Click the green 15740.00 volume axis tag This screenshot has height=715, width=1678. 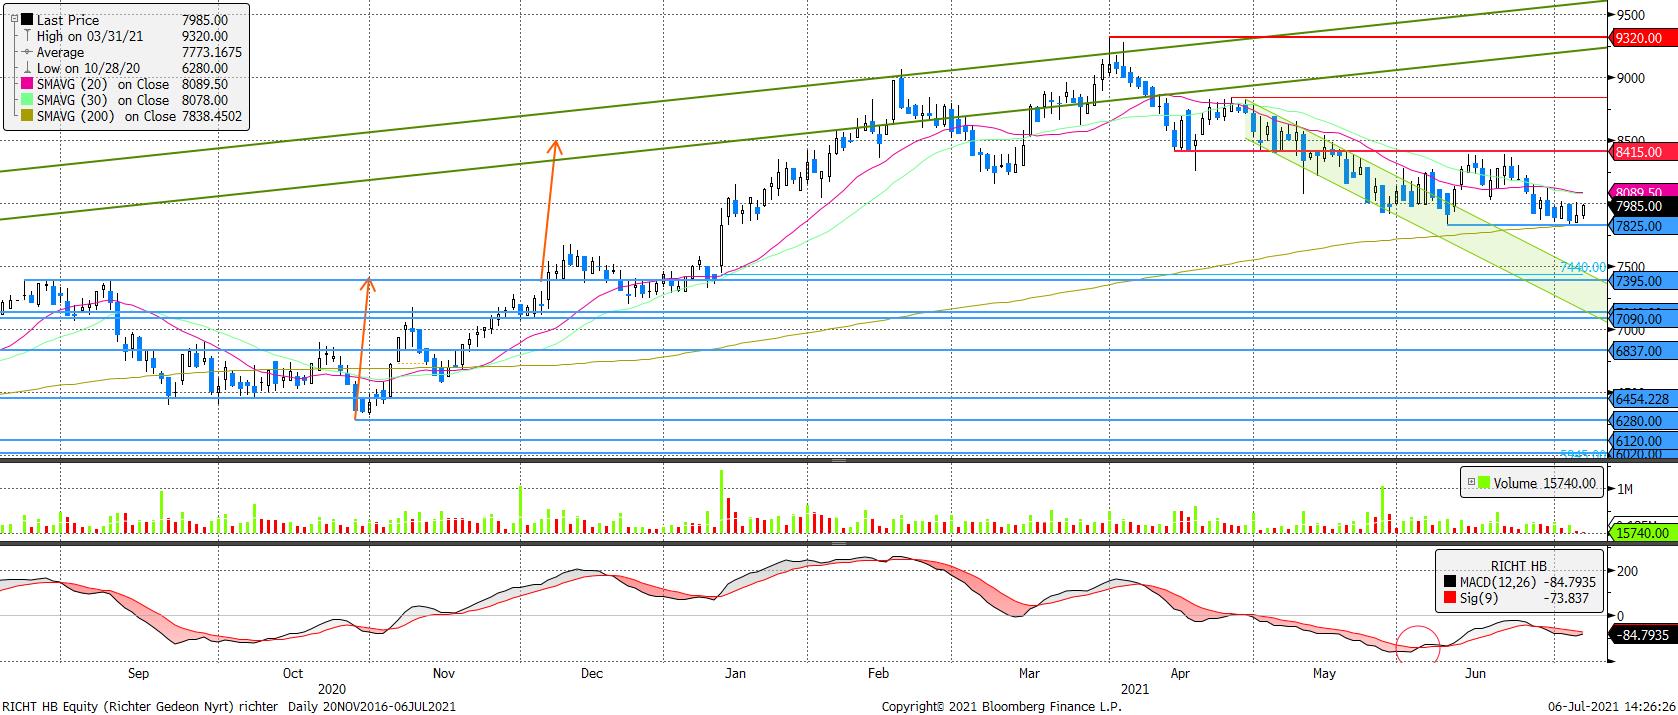click(x=1641, y=534)
